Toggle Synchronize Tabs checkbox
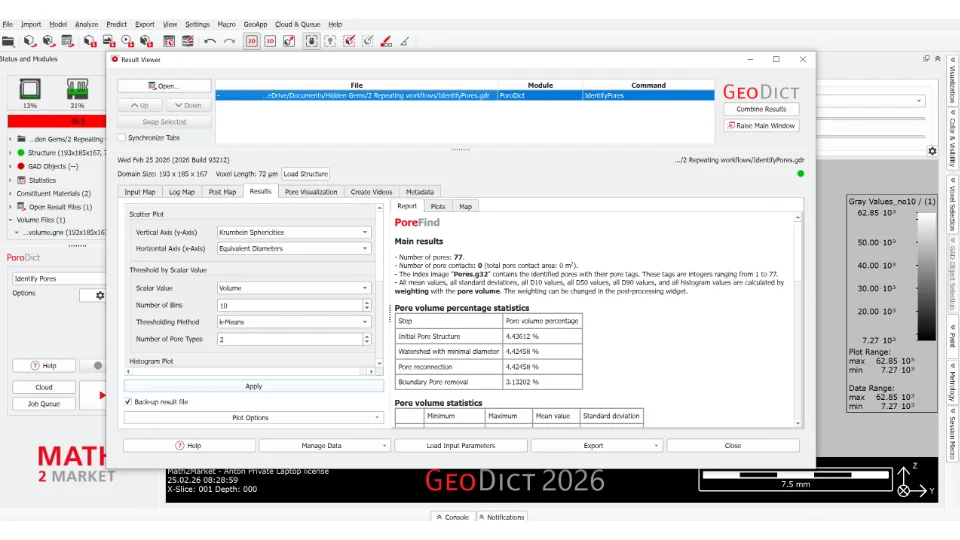 tap(122, 138)
